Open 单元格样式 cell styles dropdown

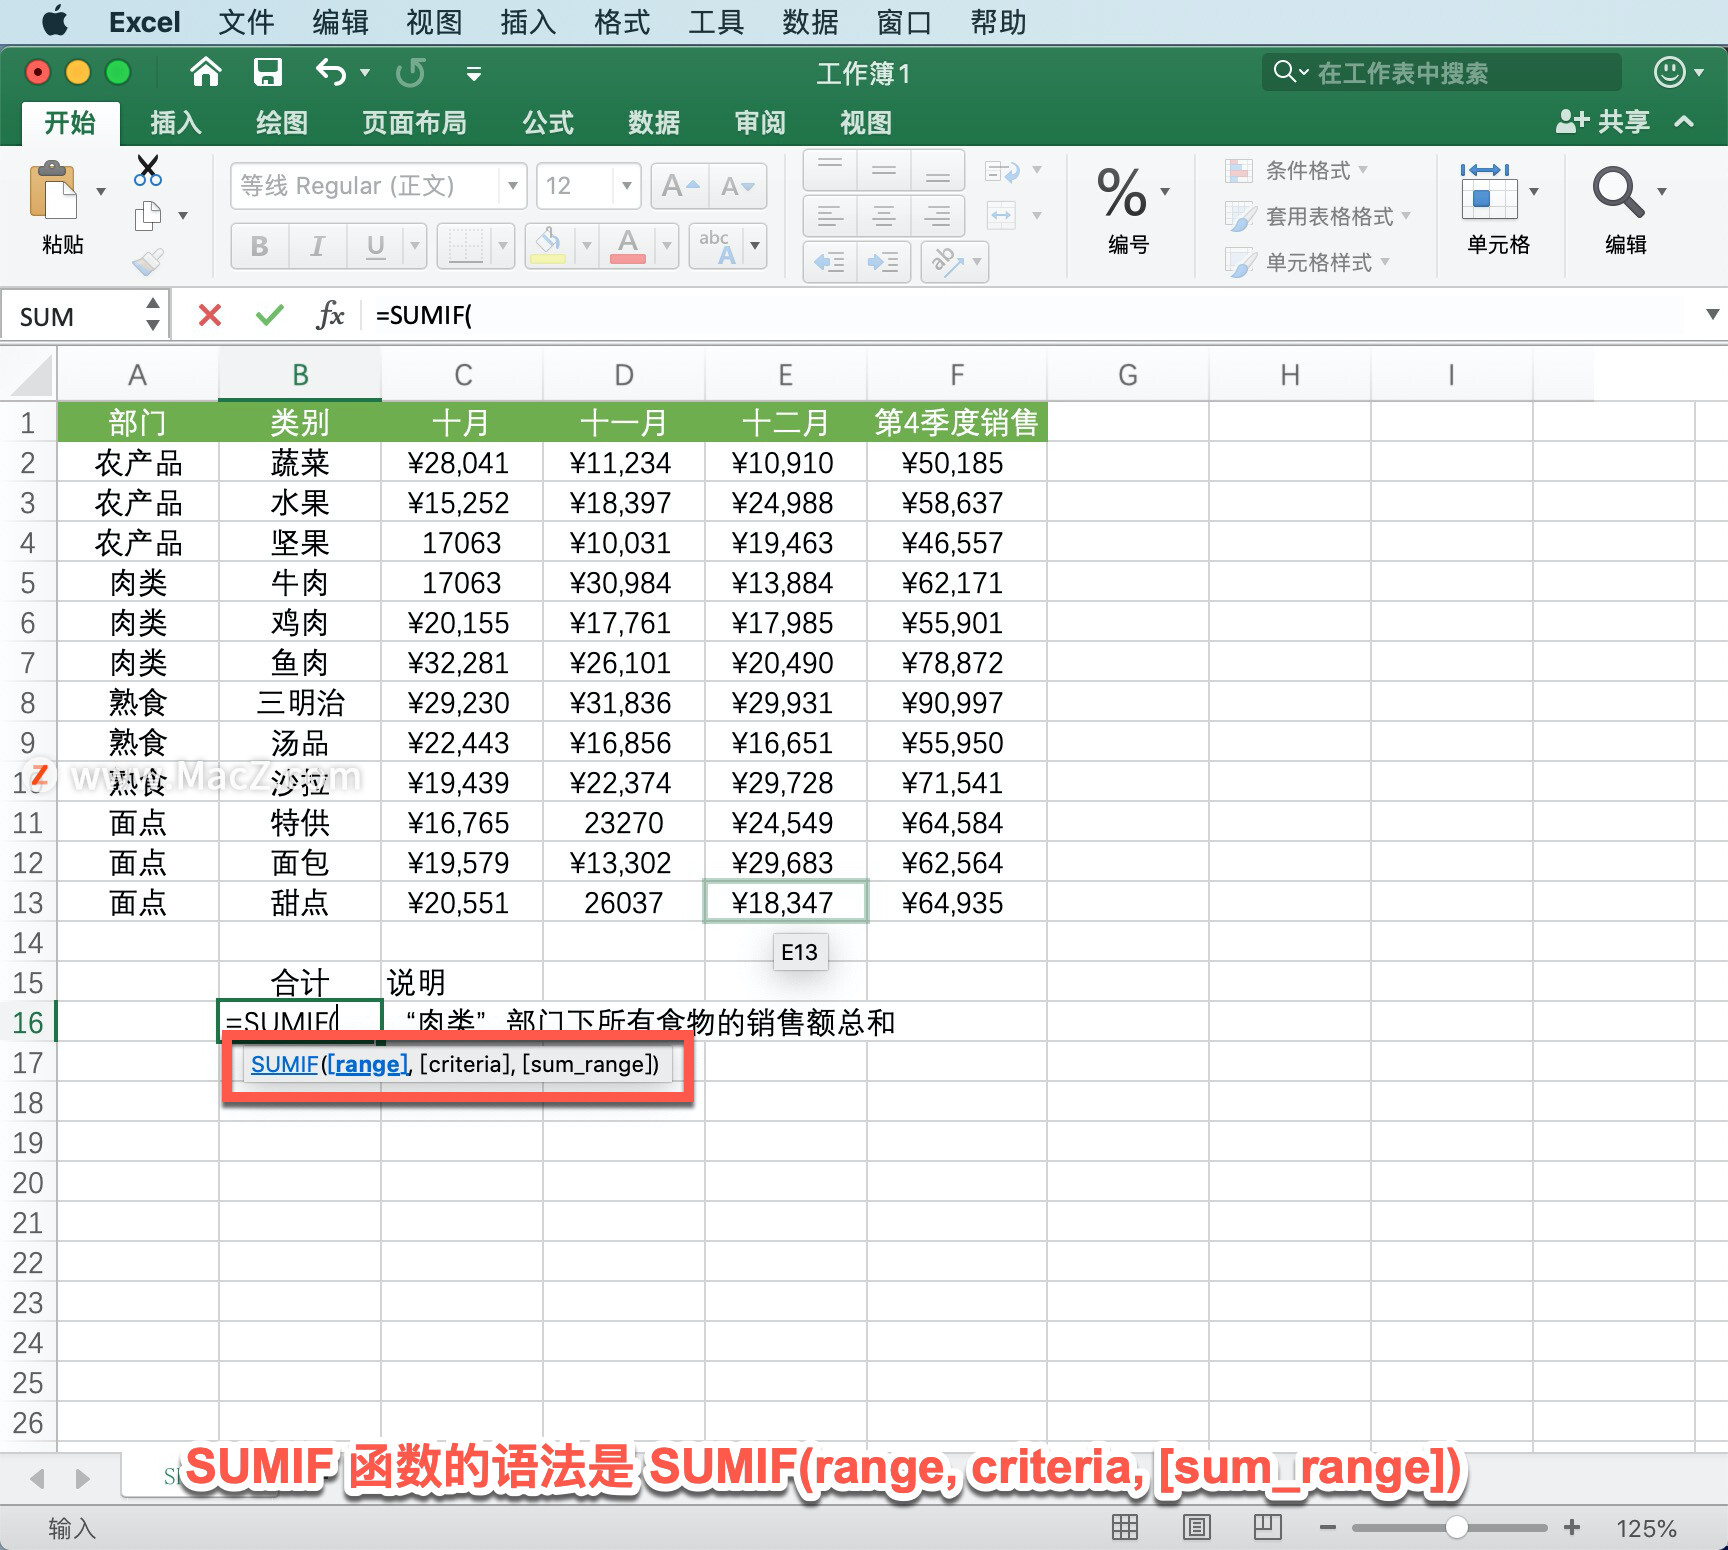point(1309,262)
